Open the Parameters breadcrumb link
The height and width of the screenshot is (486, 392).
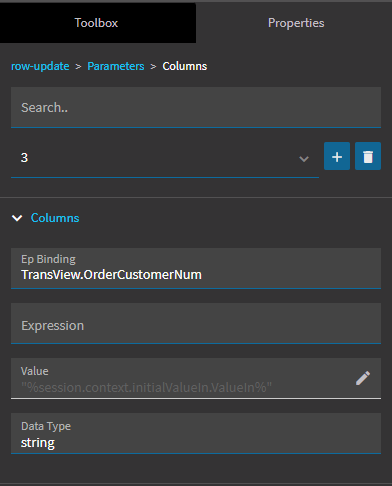click(x=116, y=66)
